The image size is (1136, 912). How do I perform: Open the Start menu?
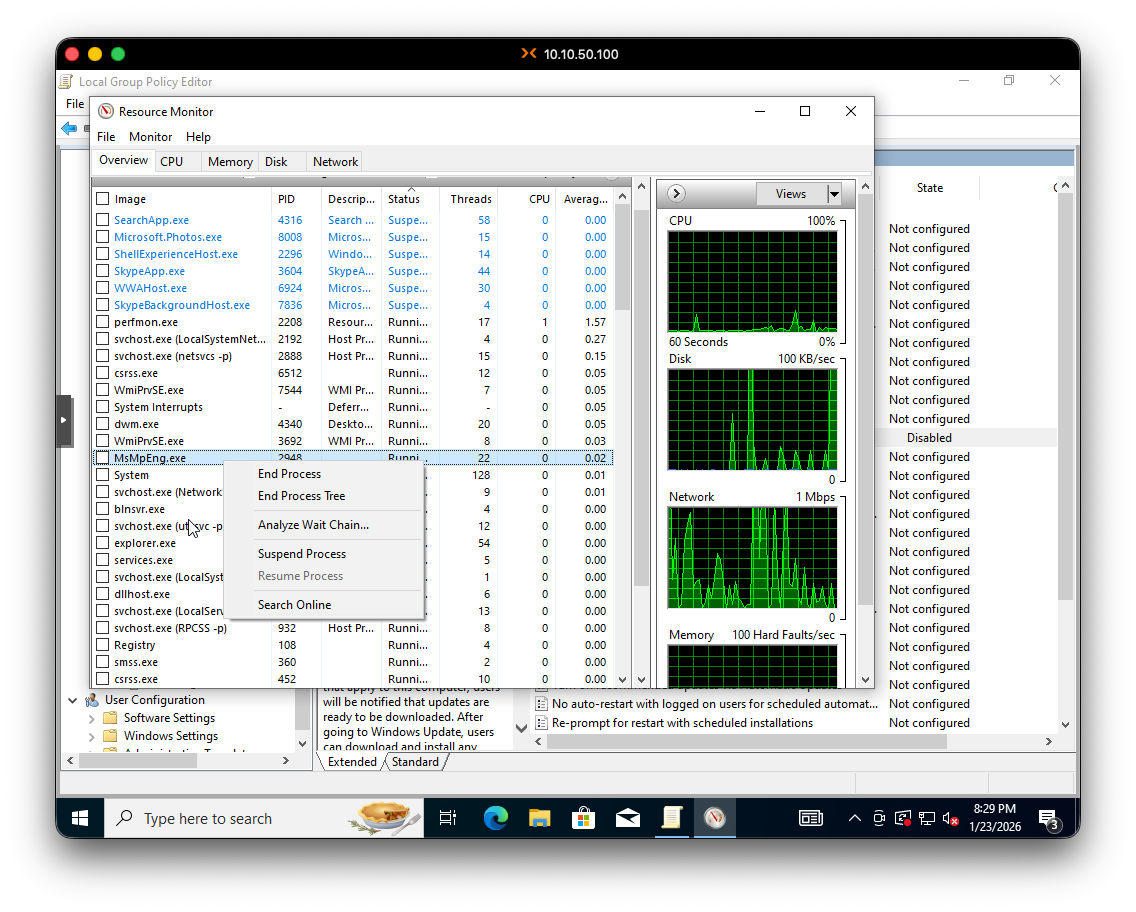coord(80,817)
